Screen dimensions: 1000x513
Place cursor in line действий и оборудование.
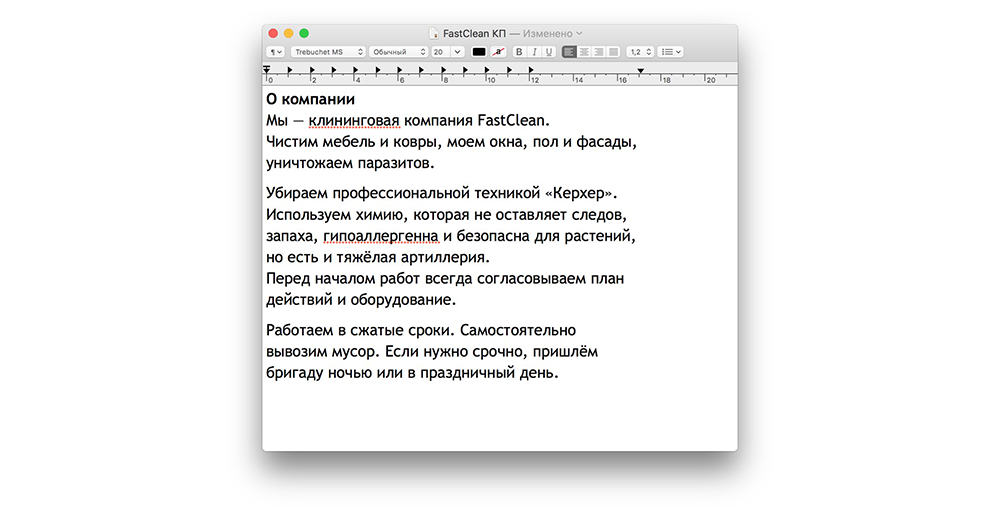click(361, 300)
